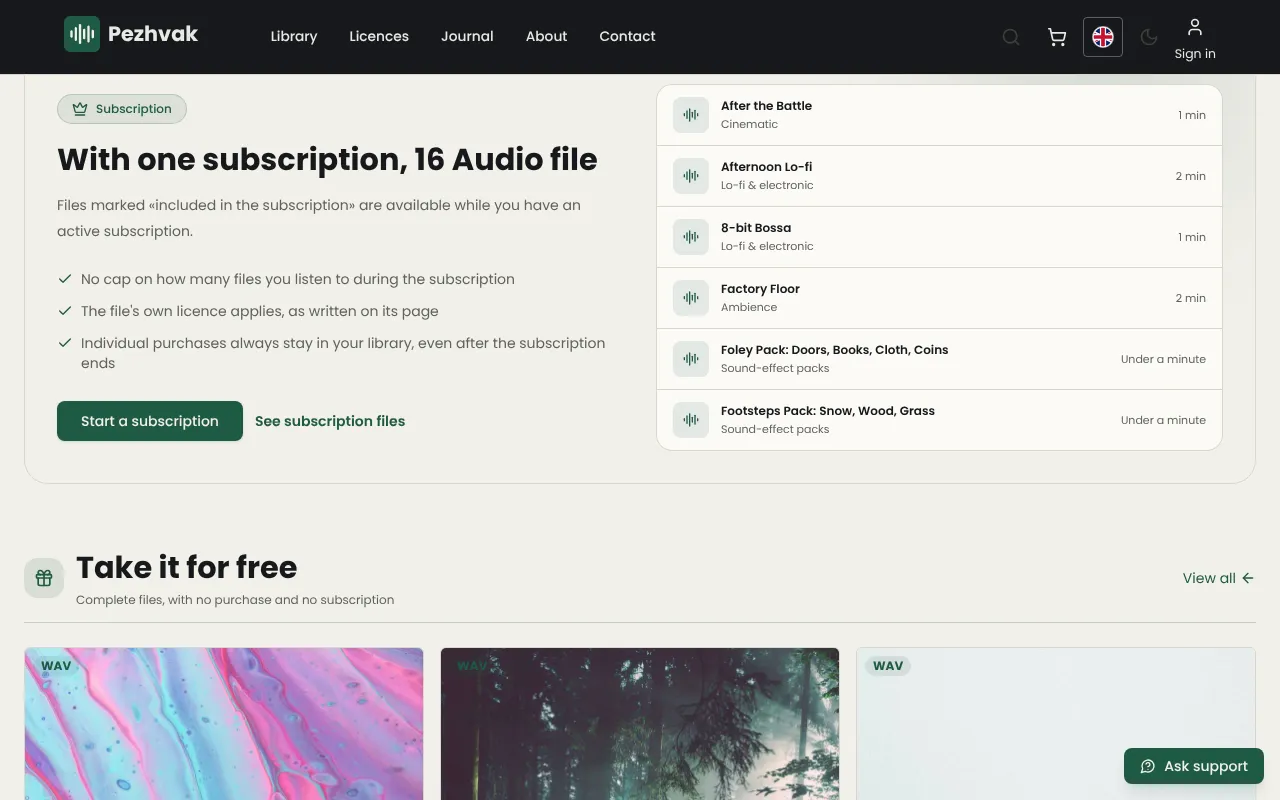Open the search icon in header
The image size is (1280, 800).
coord(1011,37)
